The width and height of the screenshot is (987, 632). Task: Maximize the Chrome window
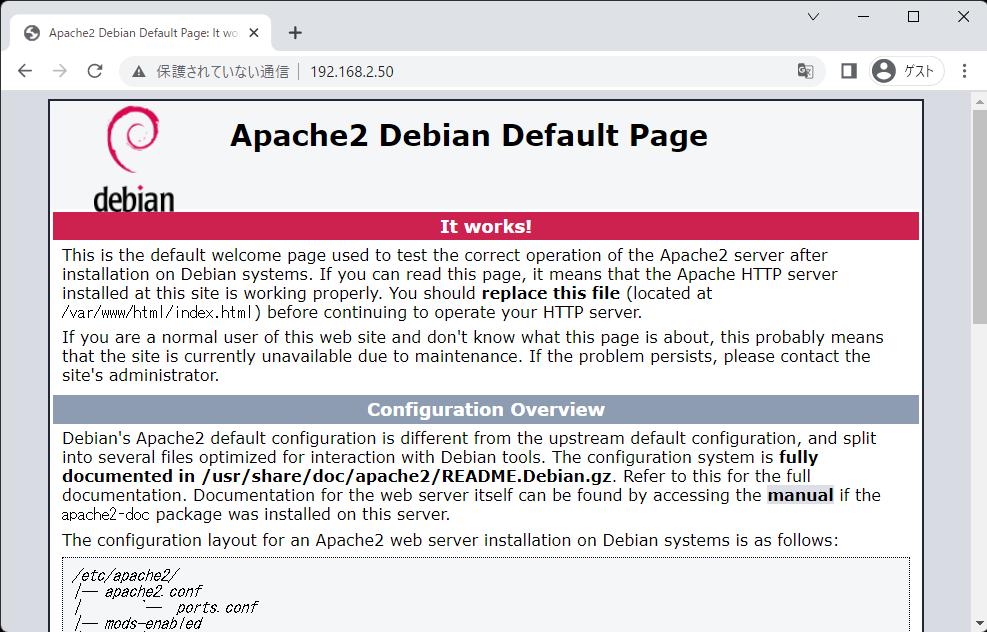tap(913, 17)
